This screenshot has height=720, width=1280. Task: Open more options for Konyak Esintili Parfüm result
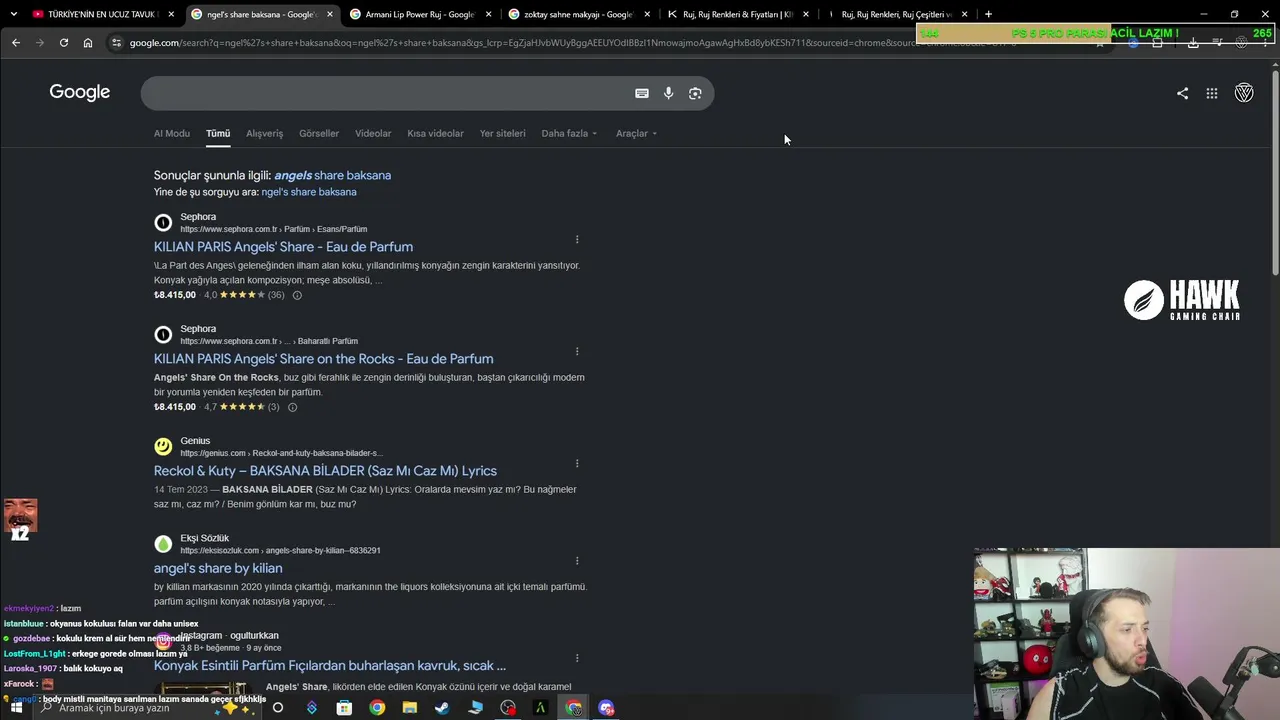tap(577, 658)
